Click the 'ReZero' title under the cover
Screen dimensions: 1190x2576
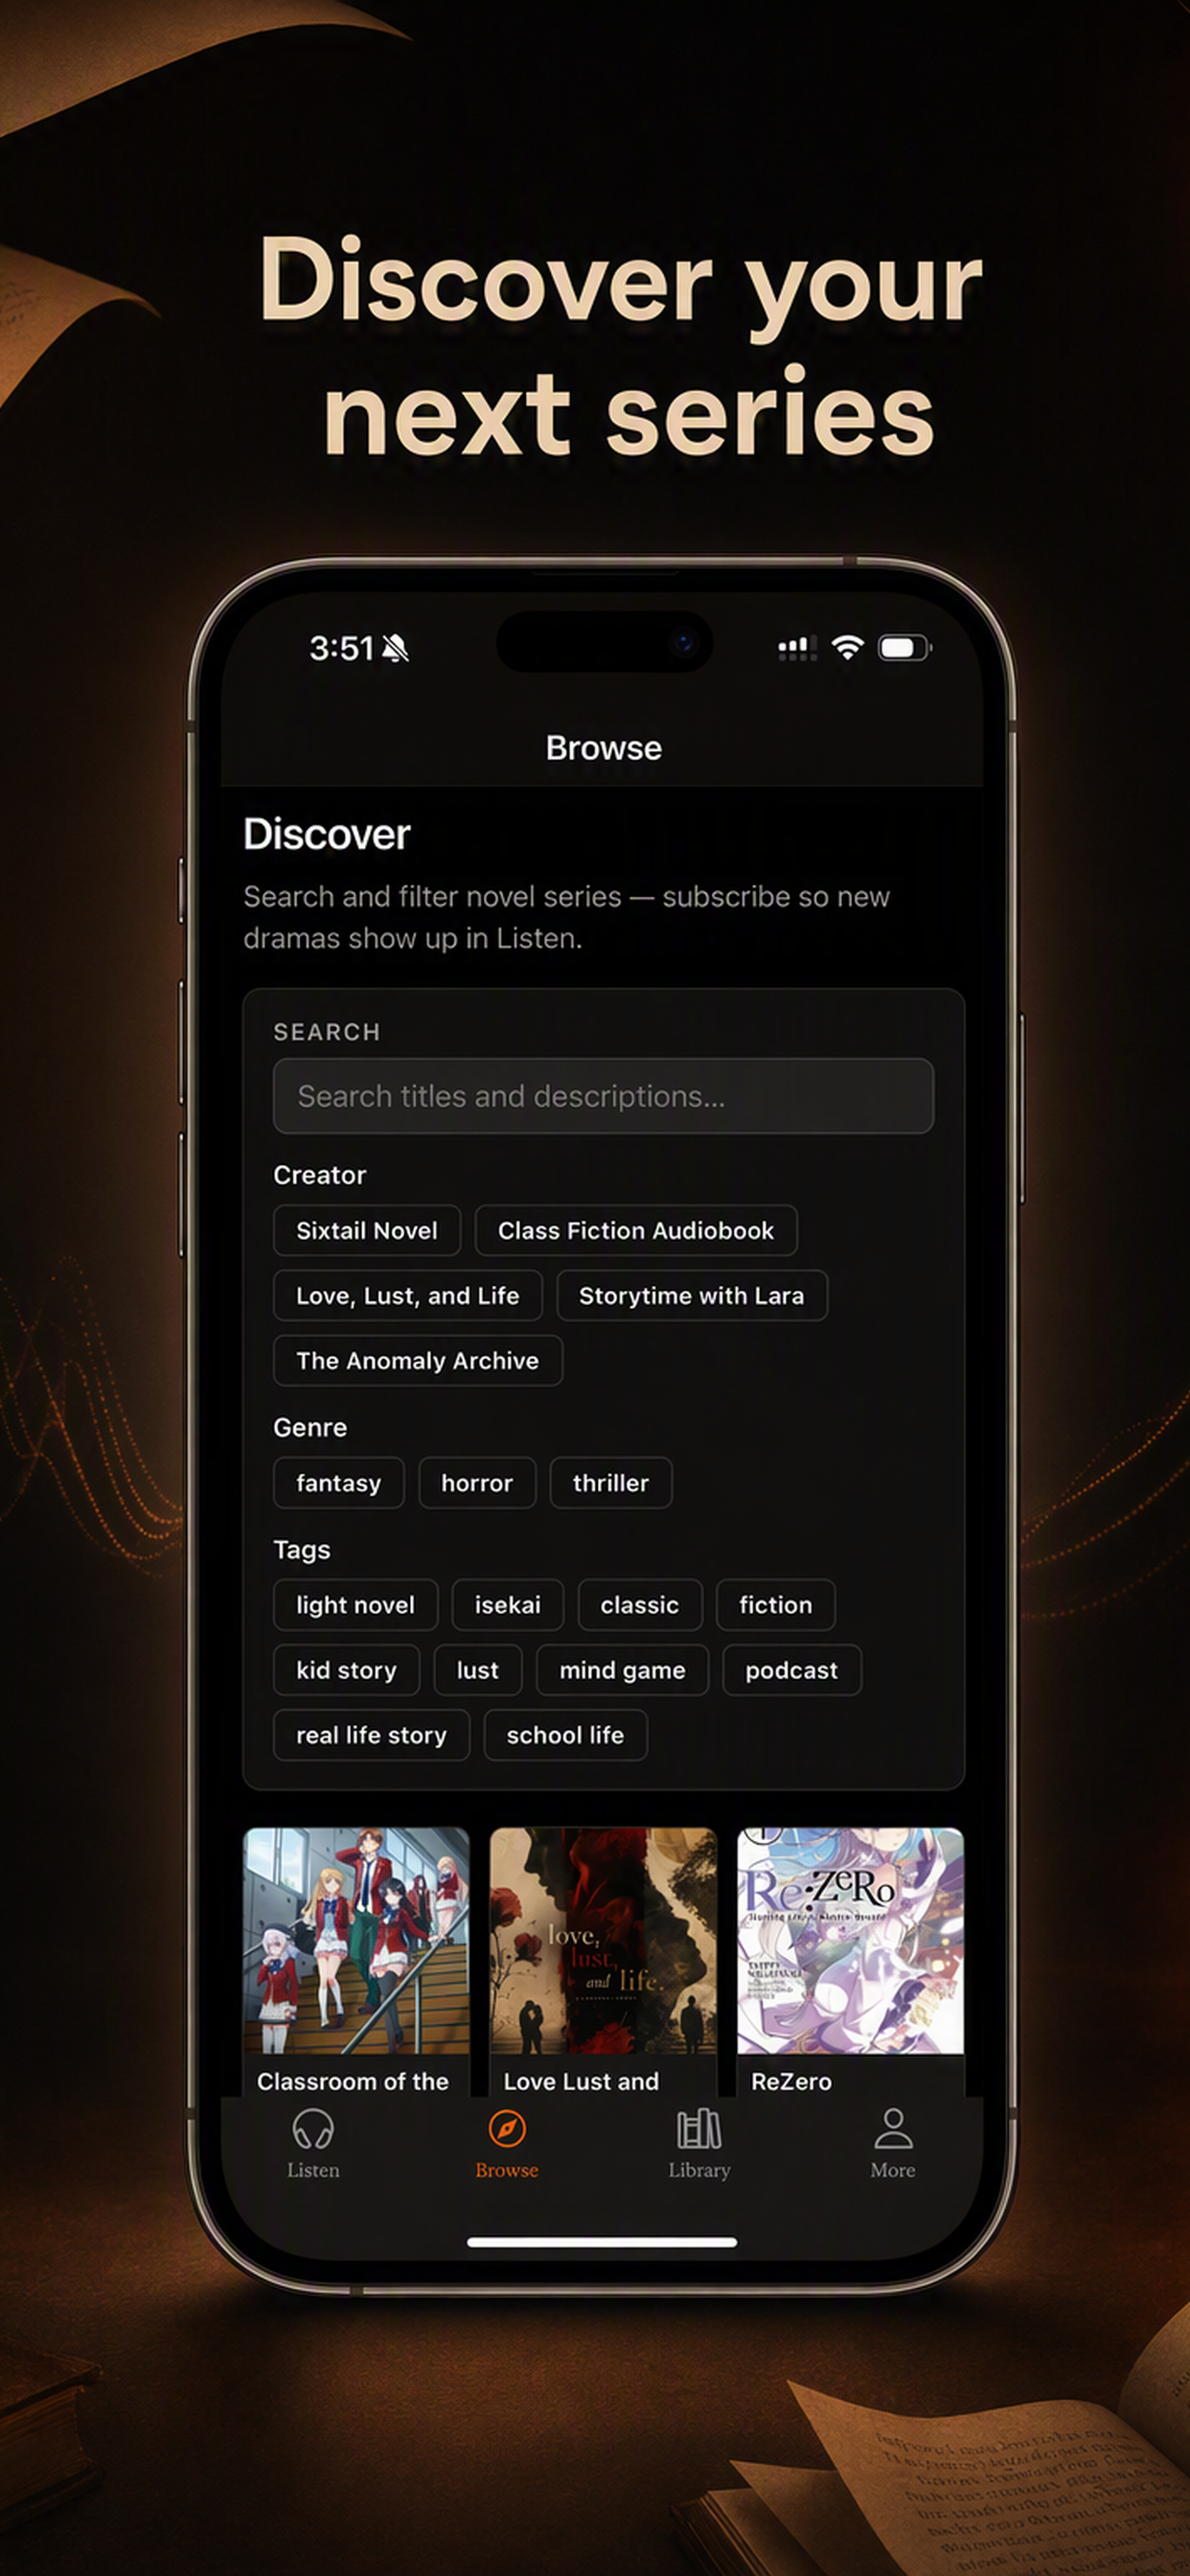point(791,2081)
